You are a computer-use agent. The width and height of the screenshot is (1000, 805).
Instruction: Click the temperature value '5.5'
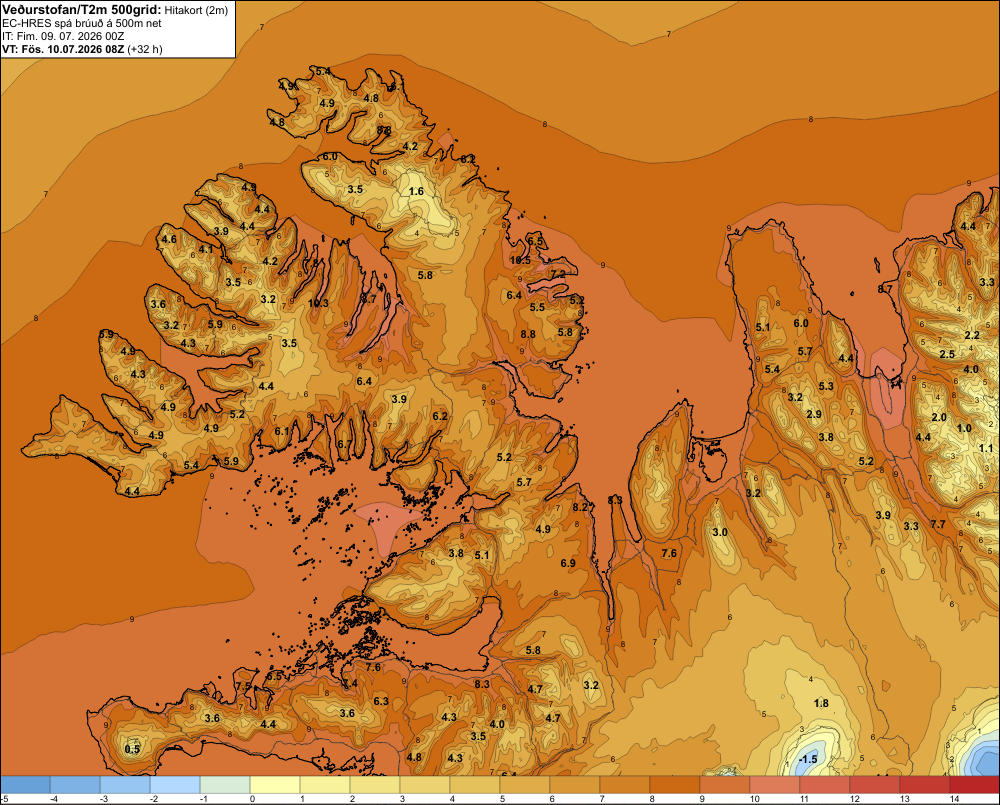click(x=538, y=307)
